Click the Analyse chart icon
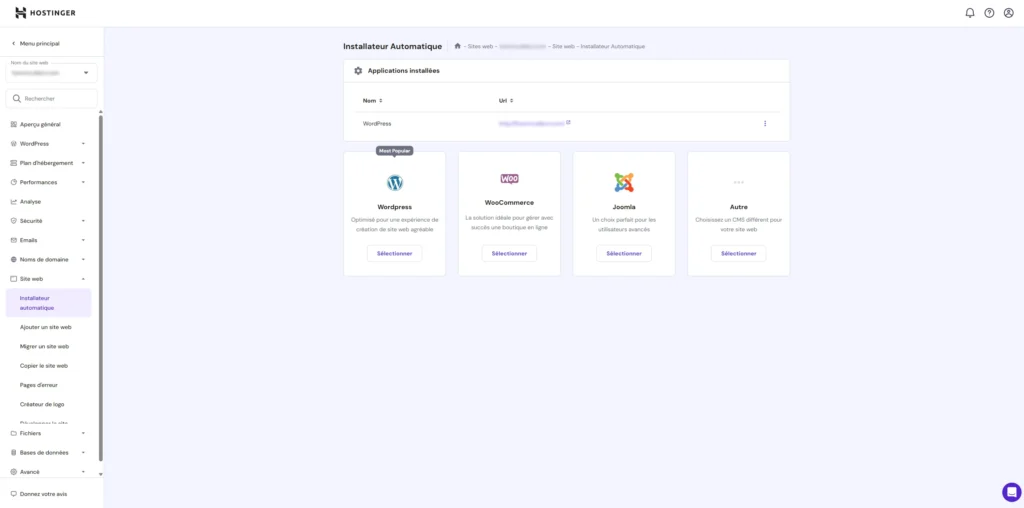 click(x=14, y=202)
